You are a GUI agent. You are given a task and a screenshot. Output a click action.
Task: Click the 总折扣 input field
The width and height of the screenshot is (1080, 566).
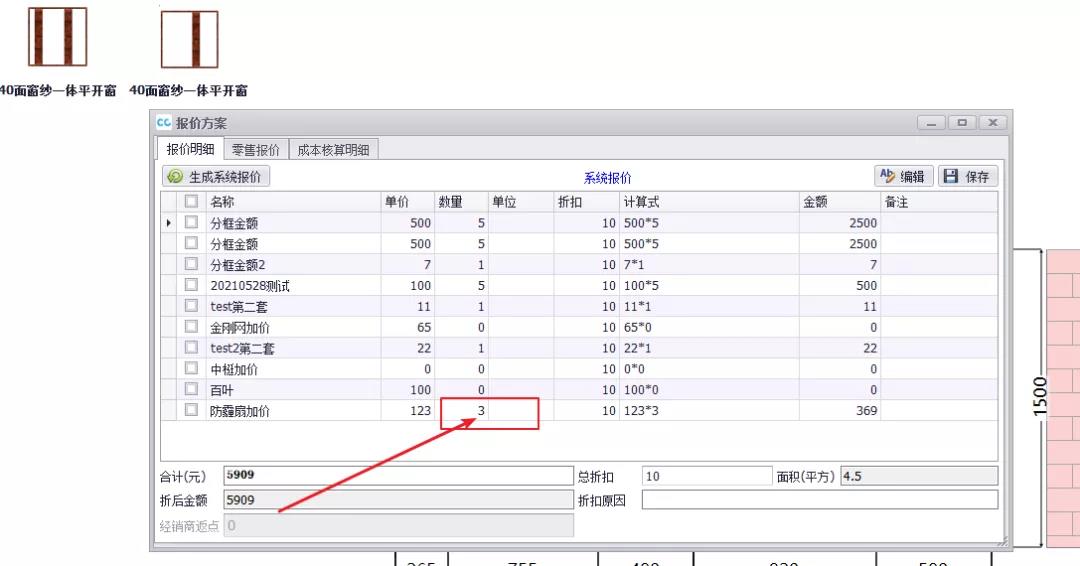pos(706,476)
